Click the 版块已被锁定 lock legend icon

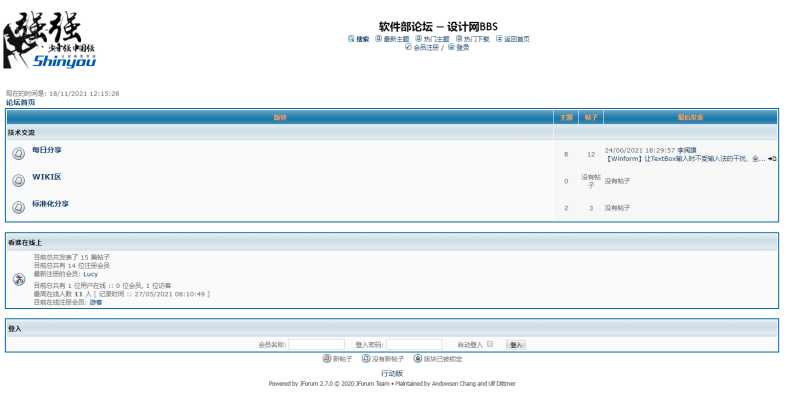[418, 358]
